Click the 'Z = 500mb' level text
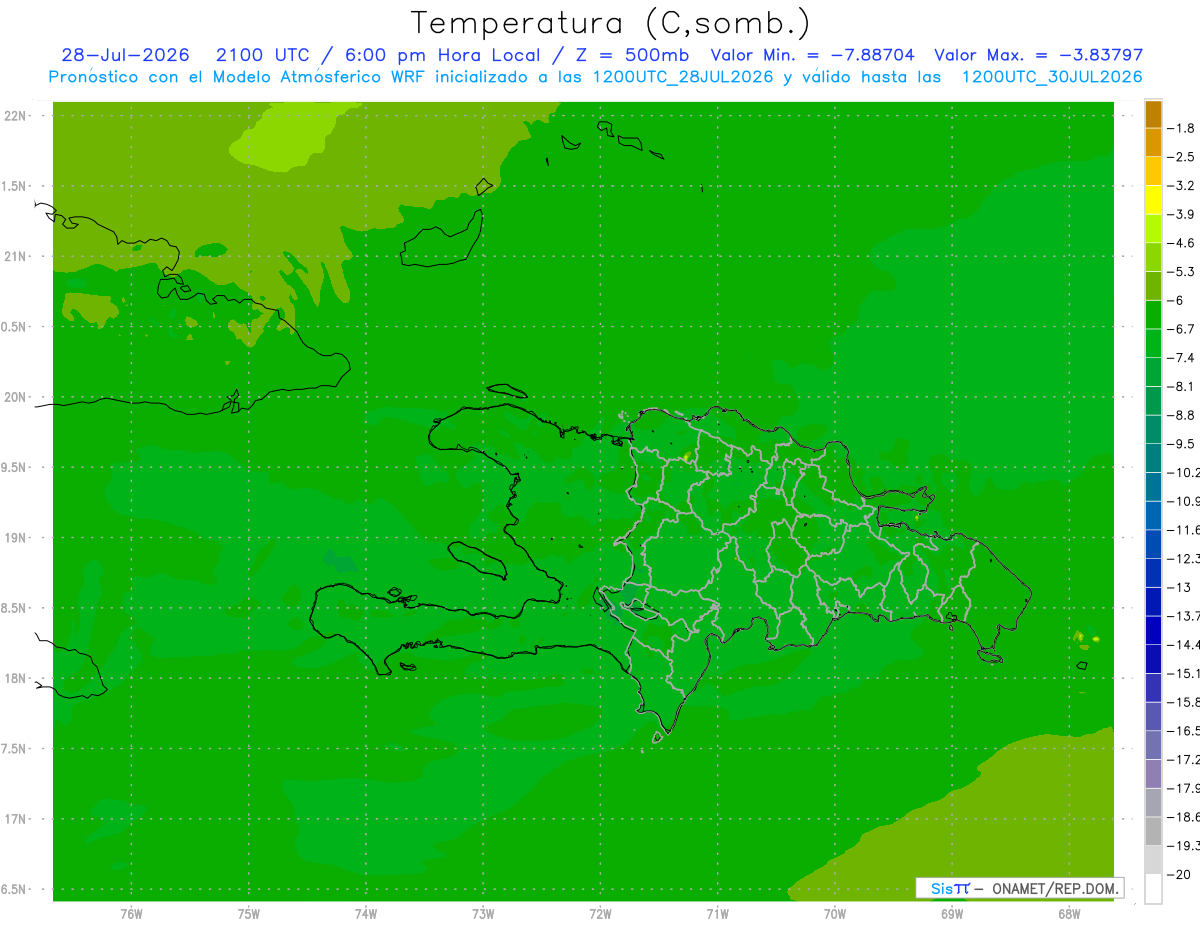This screenshot has width=1200, height=927. point(633,55)
